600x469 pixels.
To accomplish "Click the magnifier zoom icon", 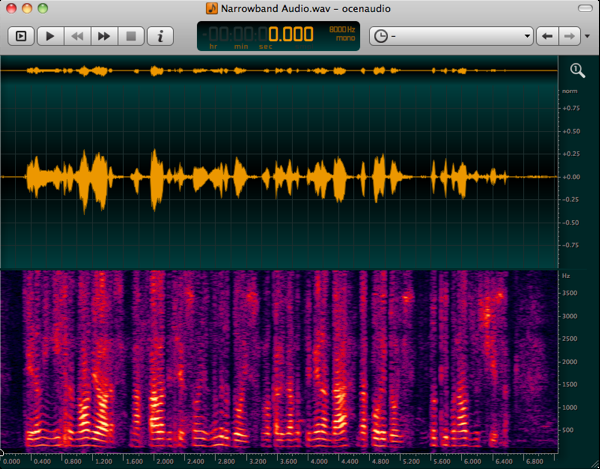I will click(578, 70).
